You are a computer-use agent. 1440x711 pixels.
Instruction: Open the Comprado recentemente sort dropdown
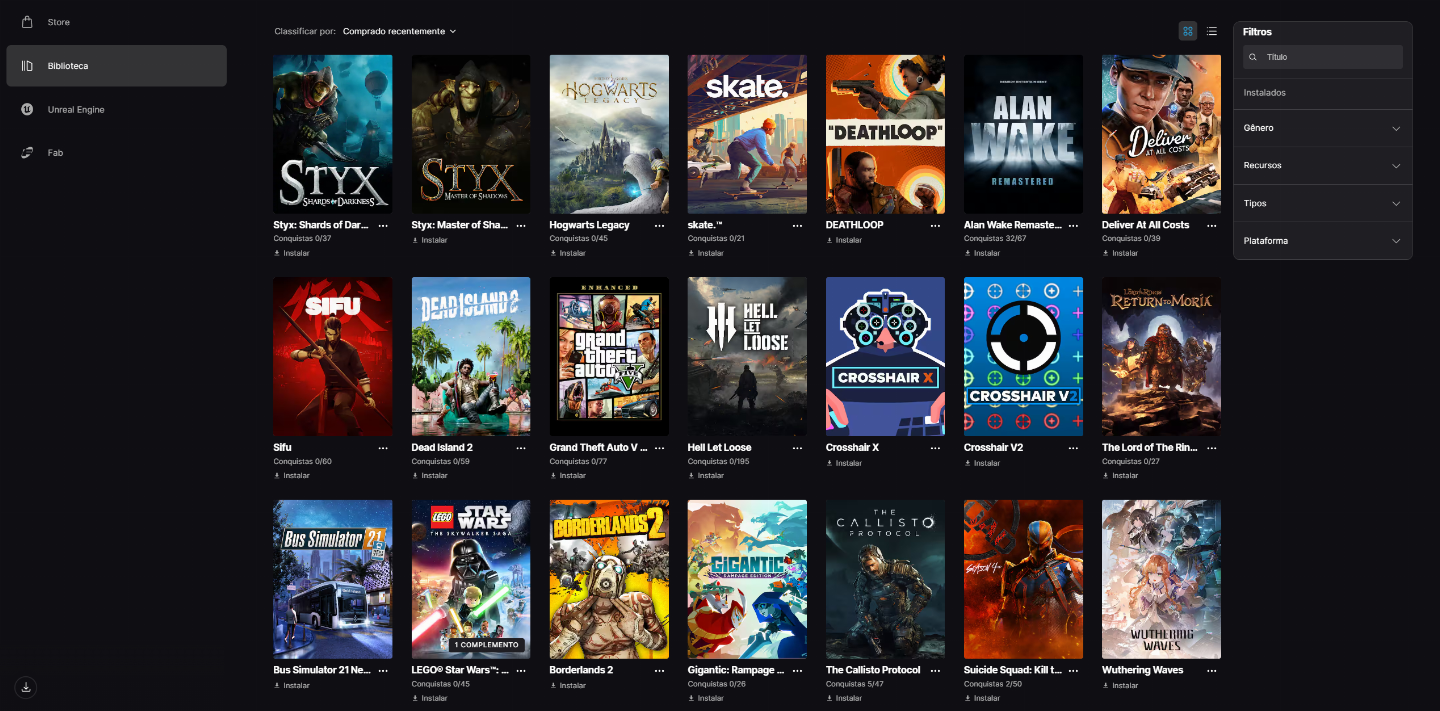399,31
